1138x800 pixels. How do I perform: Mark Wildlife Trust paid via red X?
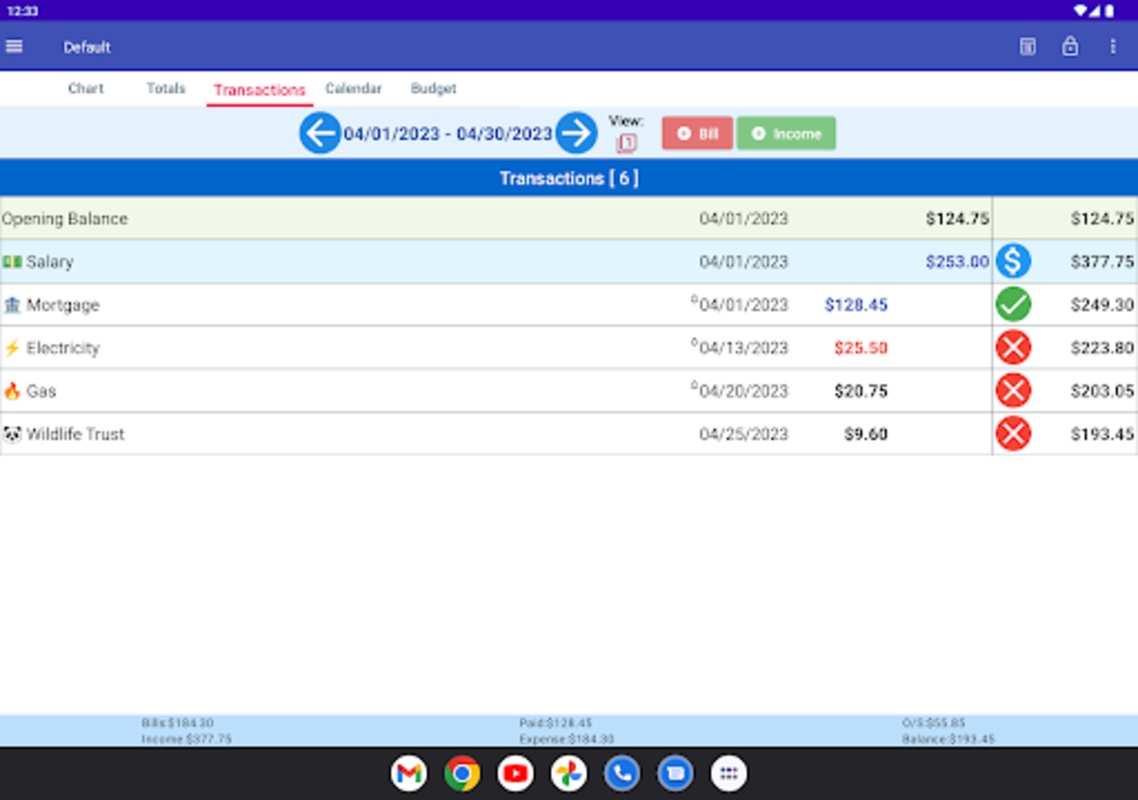tap(1013, 433)
